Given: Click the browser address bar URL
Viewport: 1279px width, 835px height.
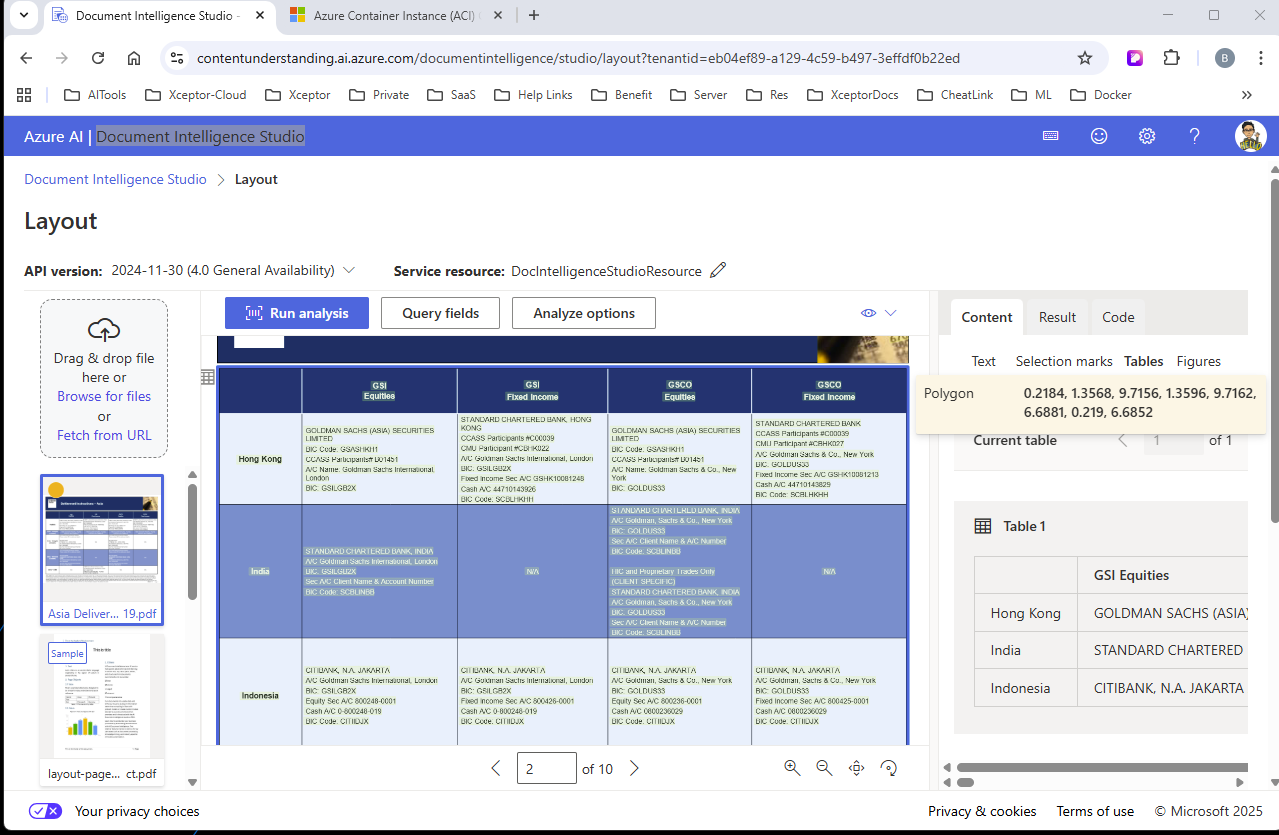Looking at the screenshot, I should coord(578,58).
